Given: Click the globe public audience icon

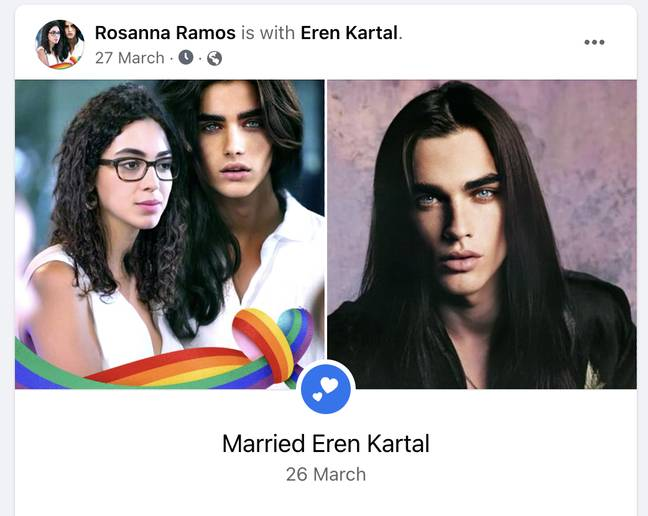Looking at the screenshot, I should click(x=214, y=58).
